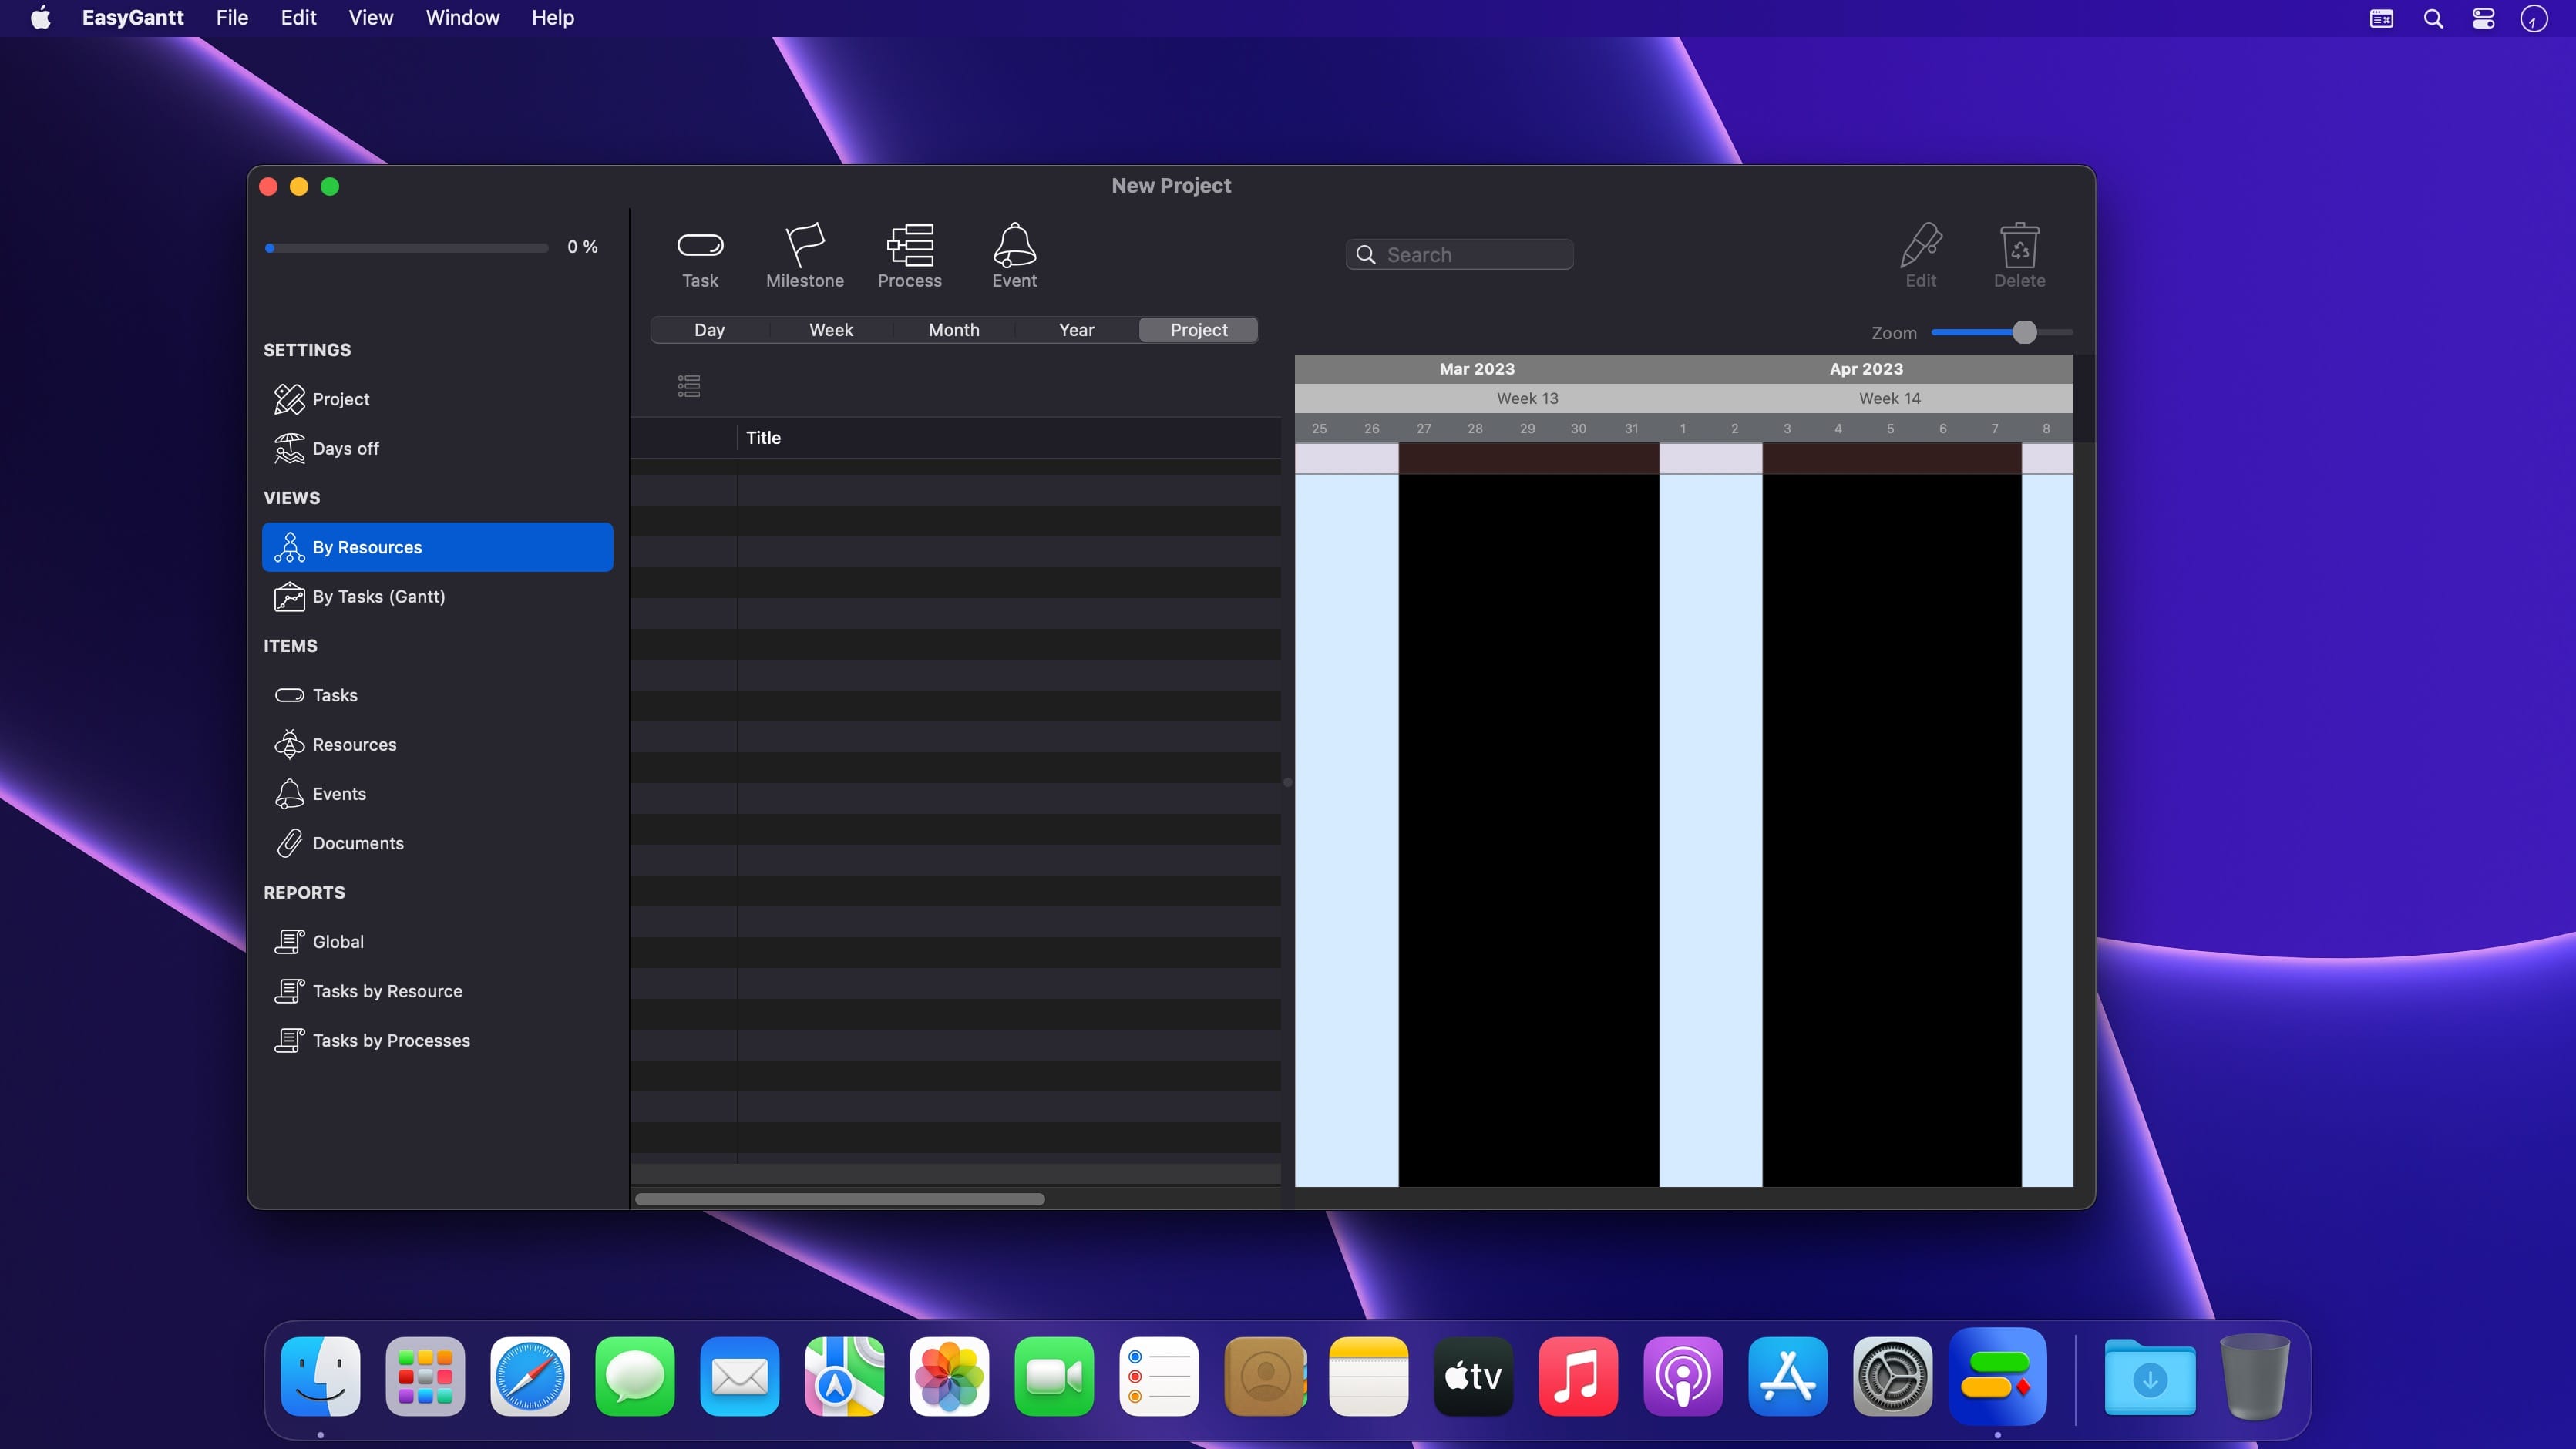The width and height of the screenshot is (2576, 1449).
Task: Switch timeline to Day view
Action: 709,330
